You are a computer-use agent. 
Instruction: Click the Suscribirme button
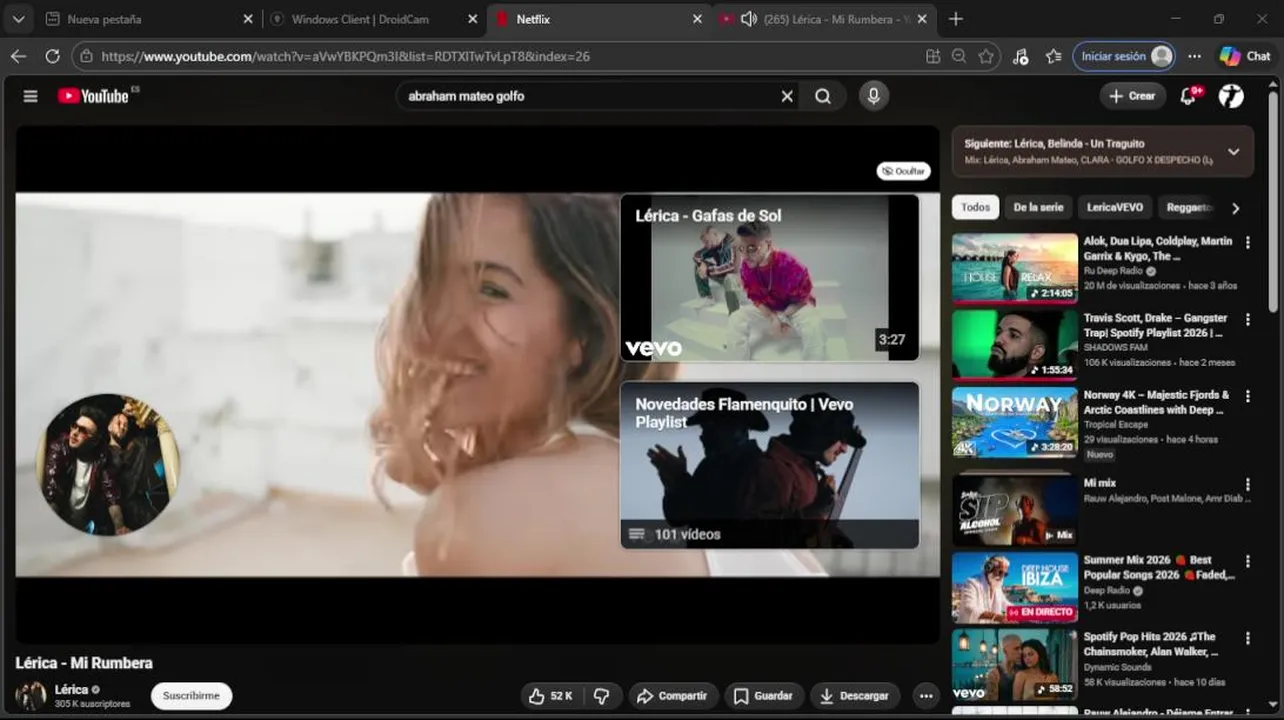[x=191, y=696]
